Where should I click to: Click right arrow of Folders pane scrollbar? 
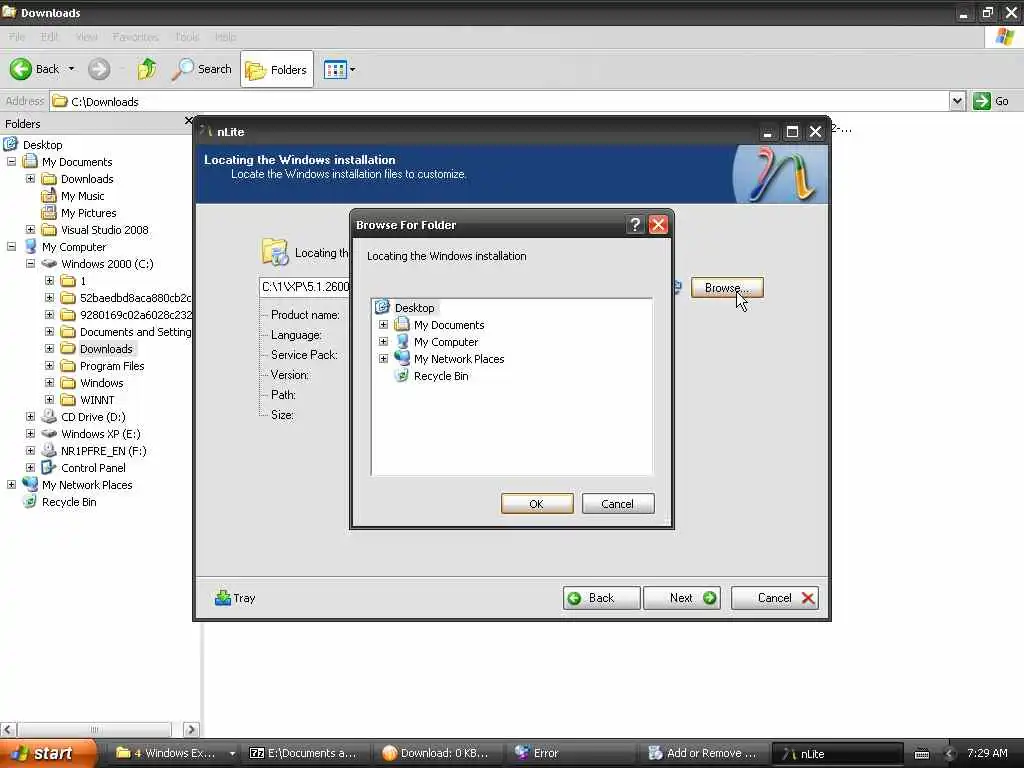191,729
